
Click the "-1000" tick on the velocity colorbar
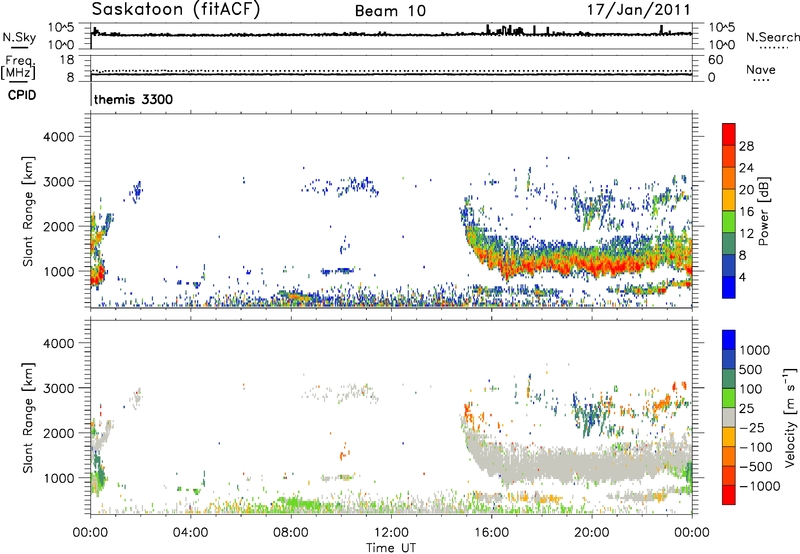(760, 486)
